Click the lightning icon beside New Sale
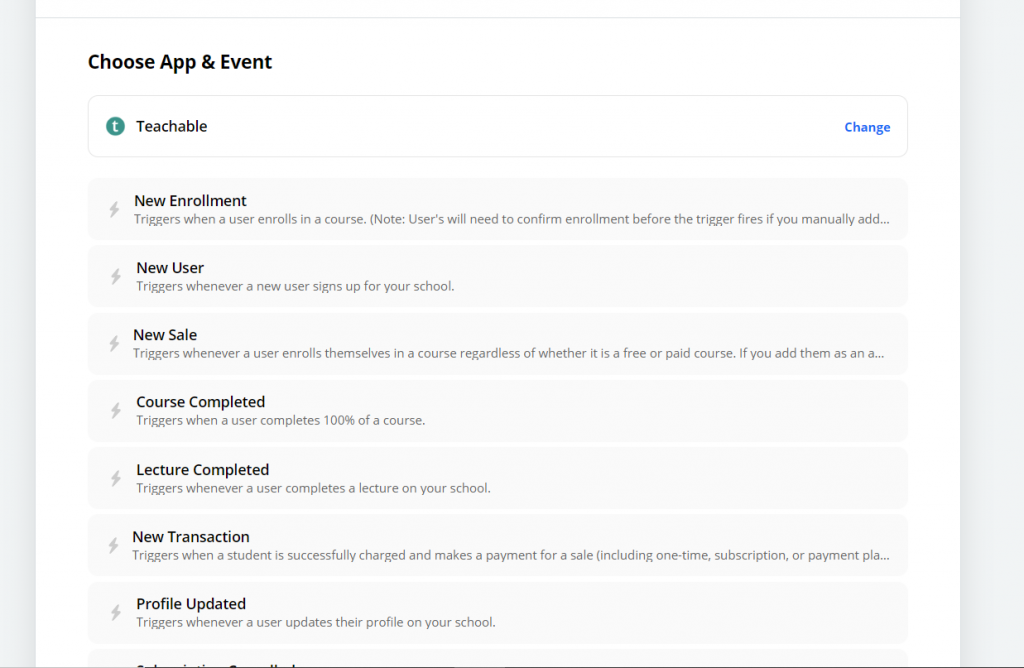This screenshot has height=668, width=1024. pyautogui.click(x=114, y=343)
